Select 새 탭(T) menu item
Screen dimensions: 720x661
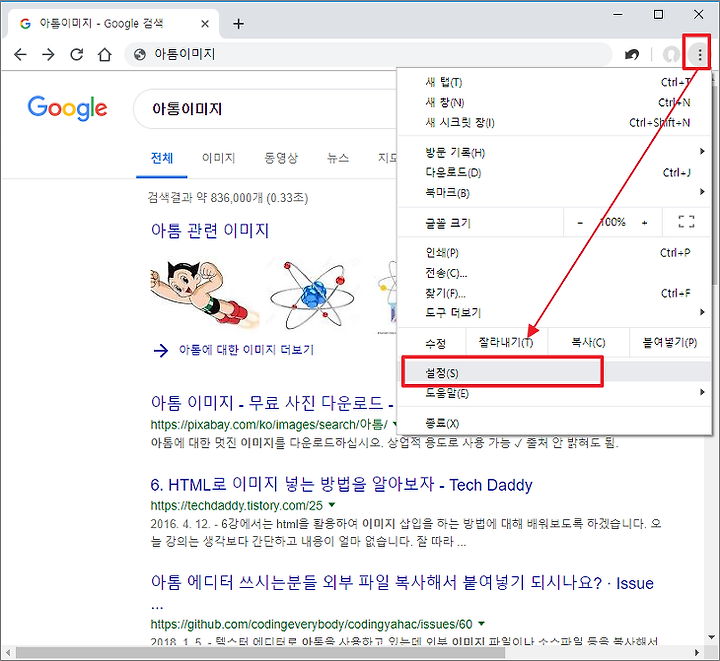click(x=554, y=82)
